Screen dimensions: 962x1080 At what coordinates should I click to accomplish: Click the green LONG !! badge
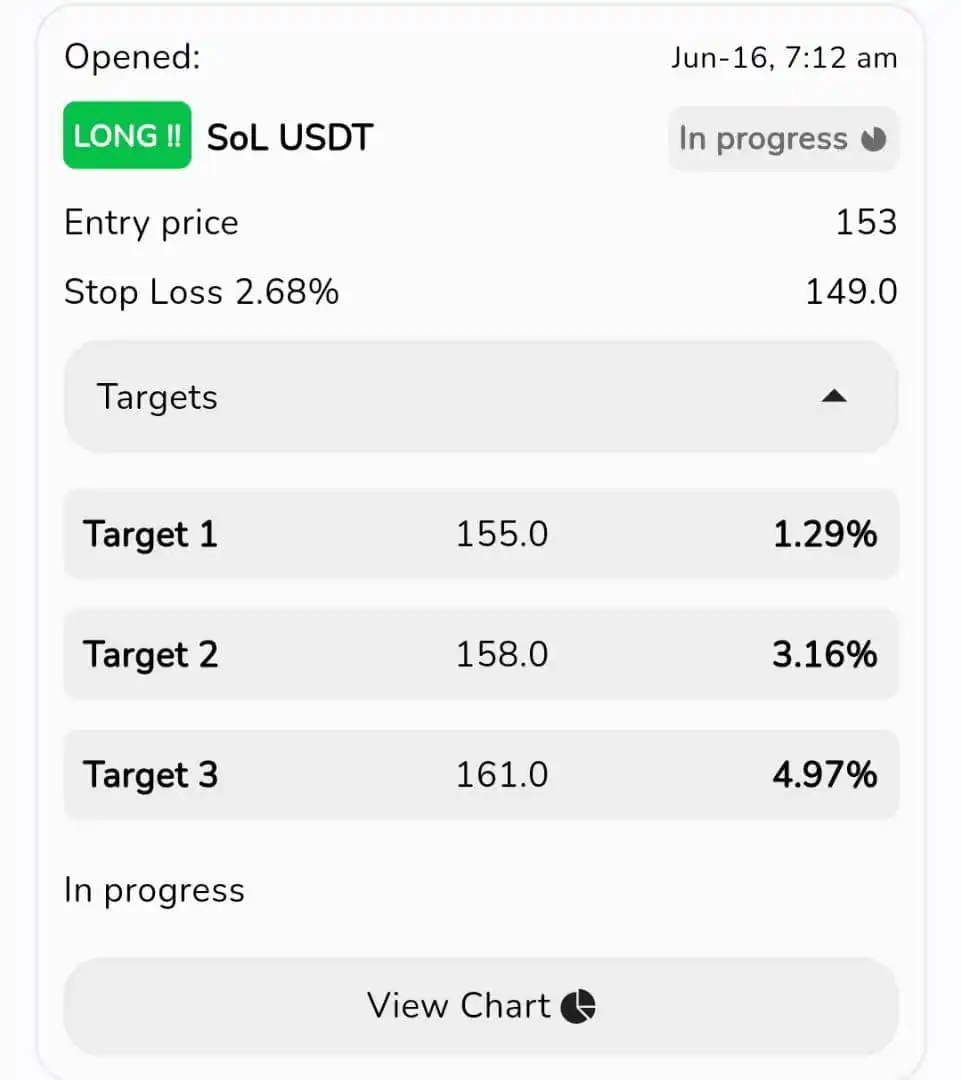pos(127,135)
